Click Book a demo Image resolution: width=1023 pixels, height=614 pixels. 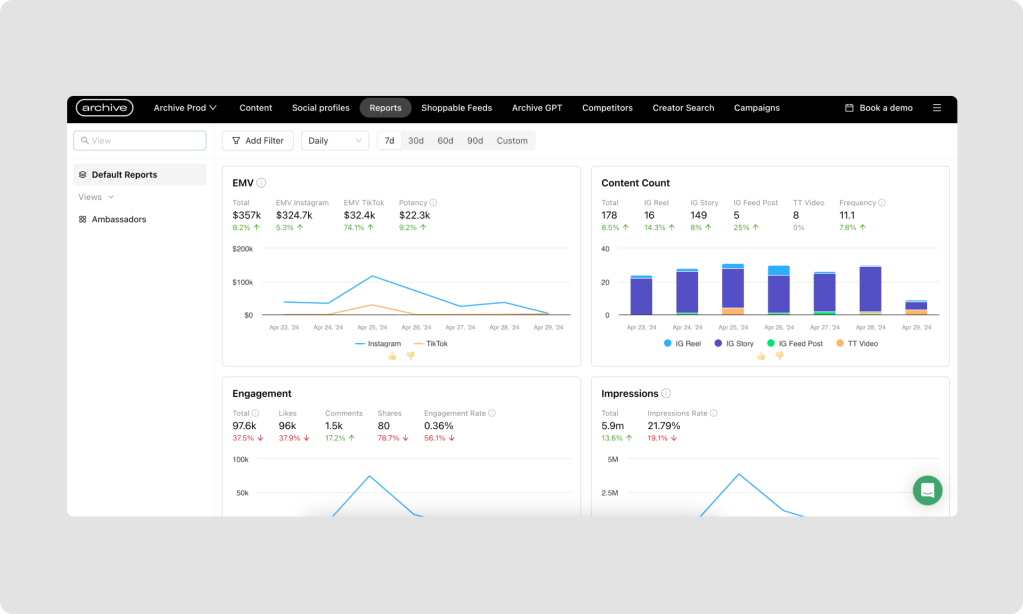coord(879,108)
